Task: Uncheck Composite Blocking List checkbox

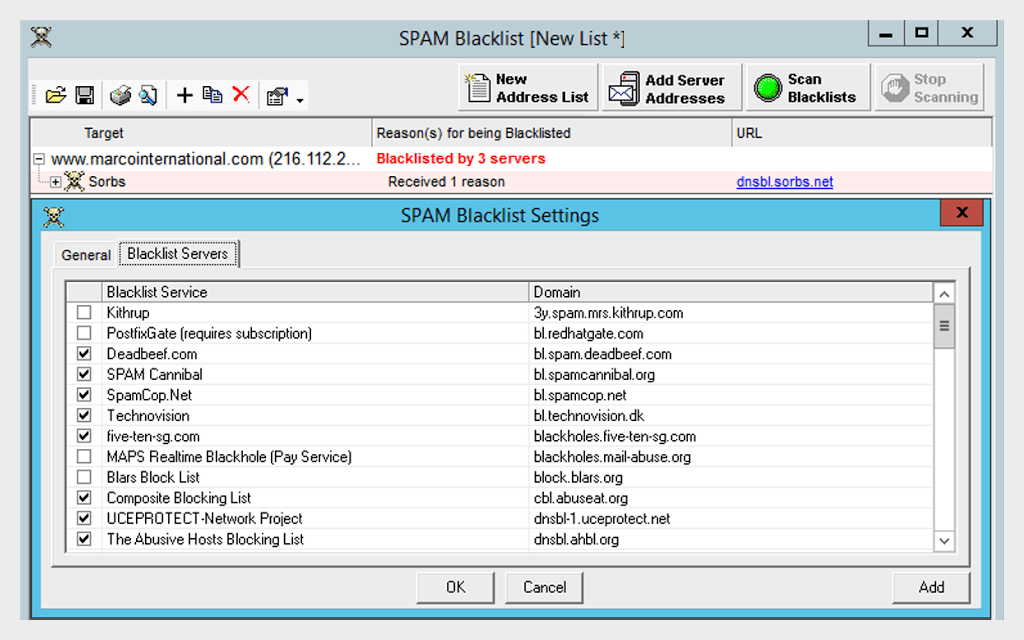Action: (x=84, y=498)
